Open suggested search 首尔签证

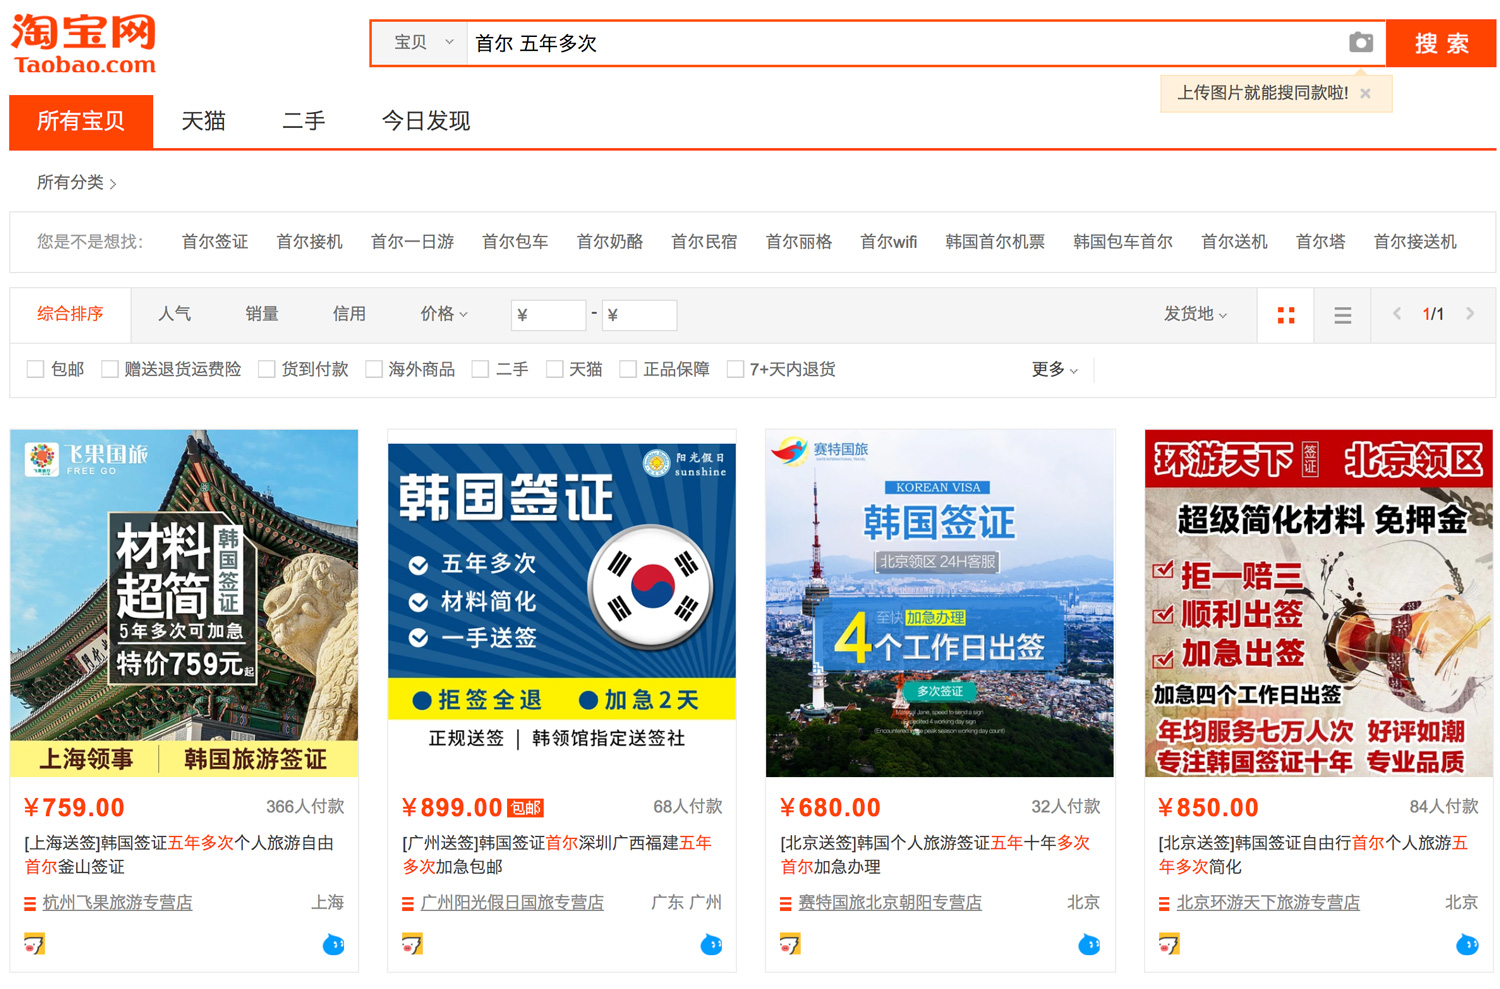click(x=214, y=242)
